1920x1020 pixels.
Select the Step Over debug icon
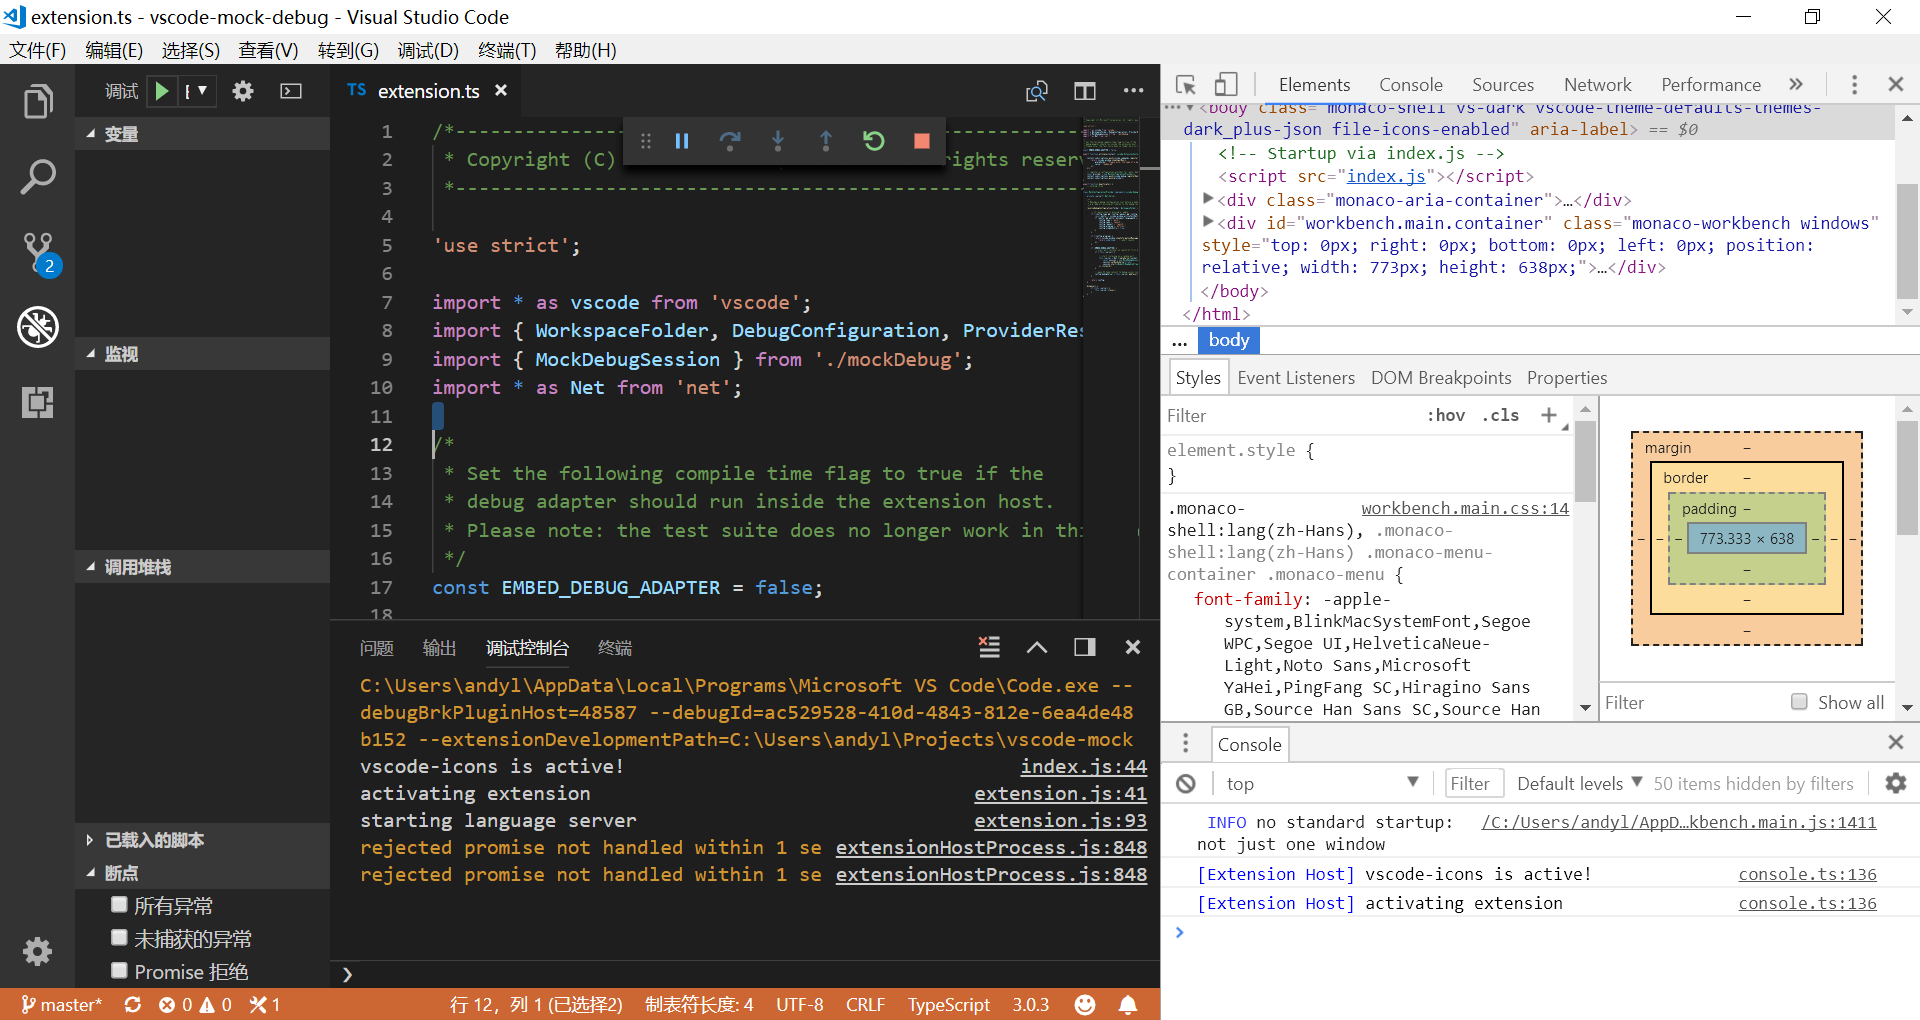coord(730,141)
